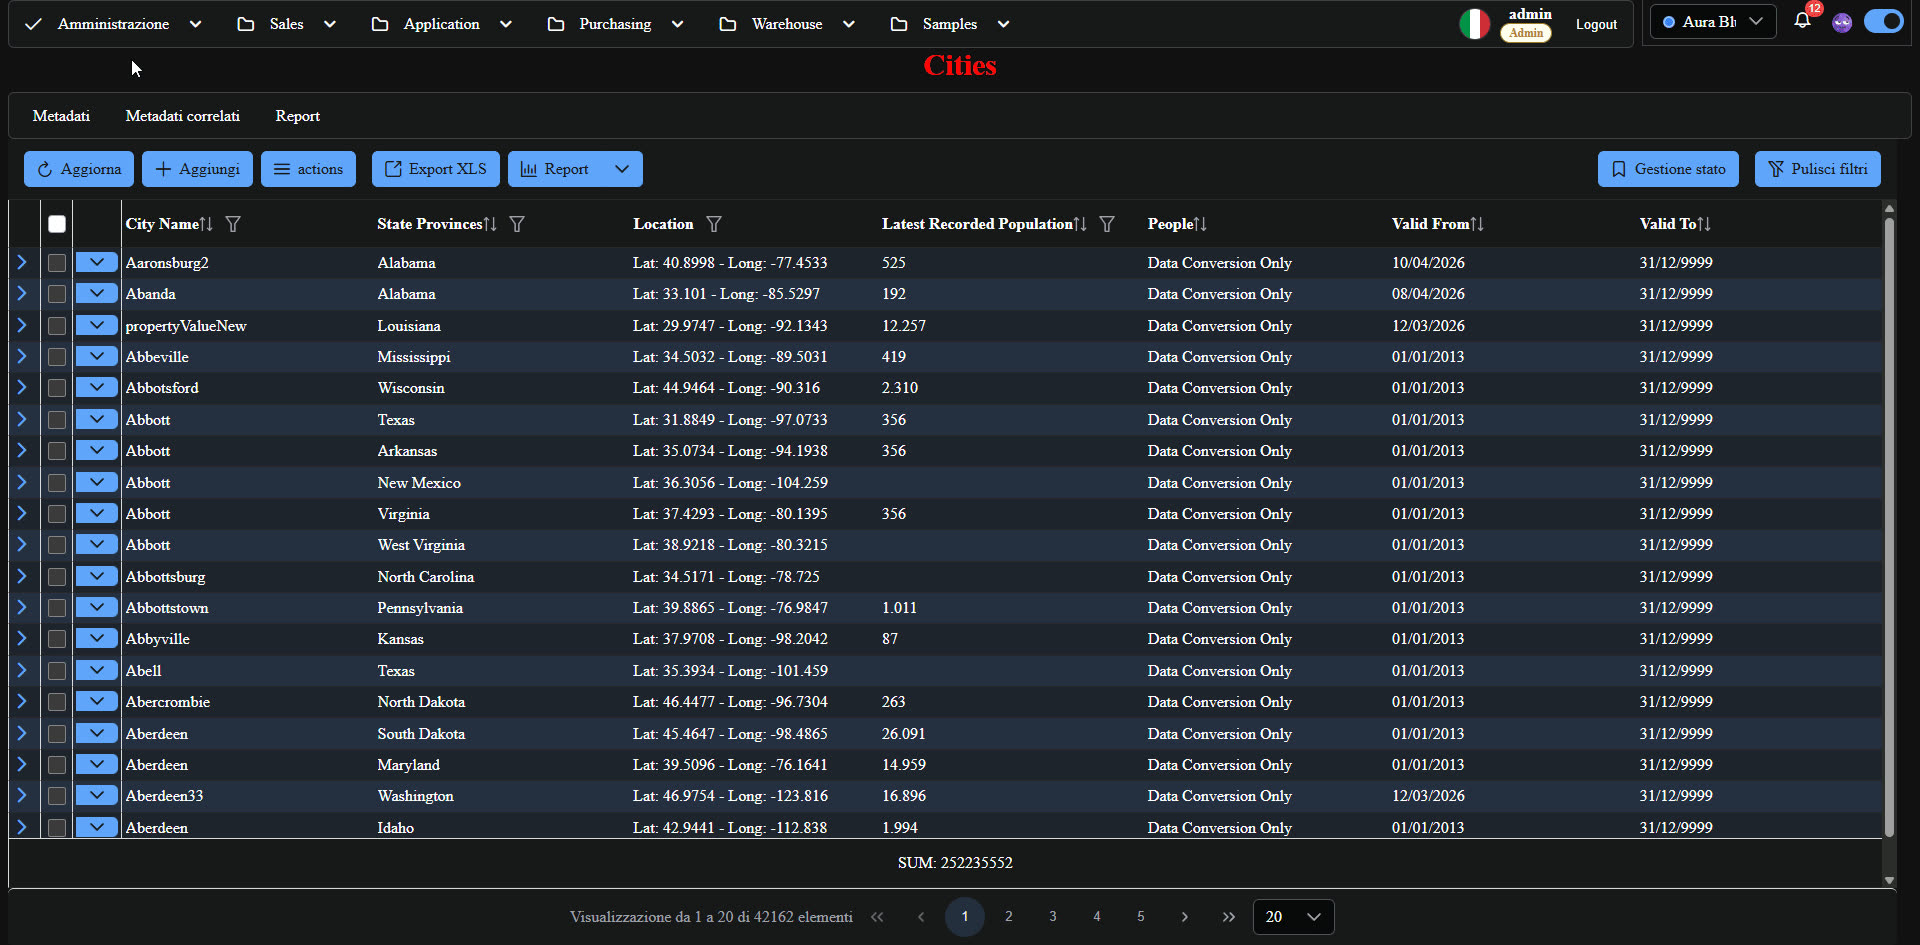
Task: Go to next page arrow icon
Action: pyautogui.click(x=1185, y=917)
